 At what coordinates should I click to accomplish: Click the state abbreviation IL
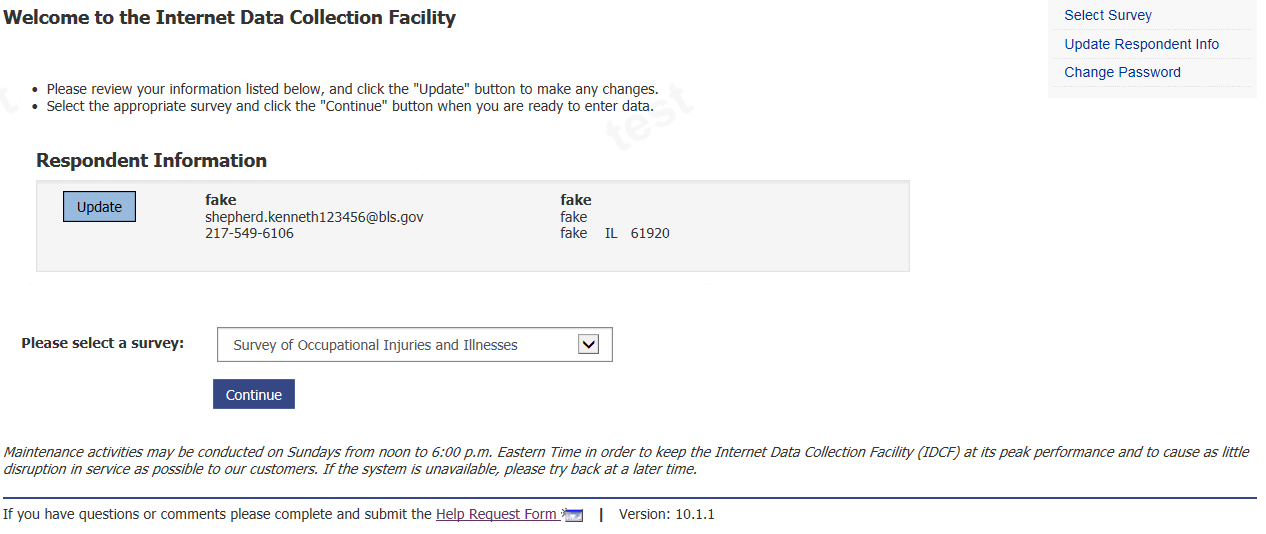(x=611, y=233)
